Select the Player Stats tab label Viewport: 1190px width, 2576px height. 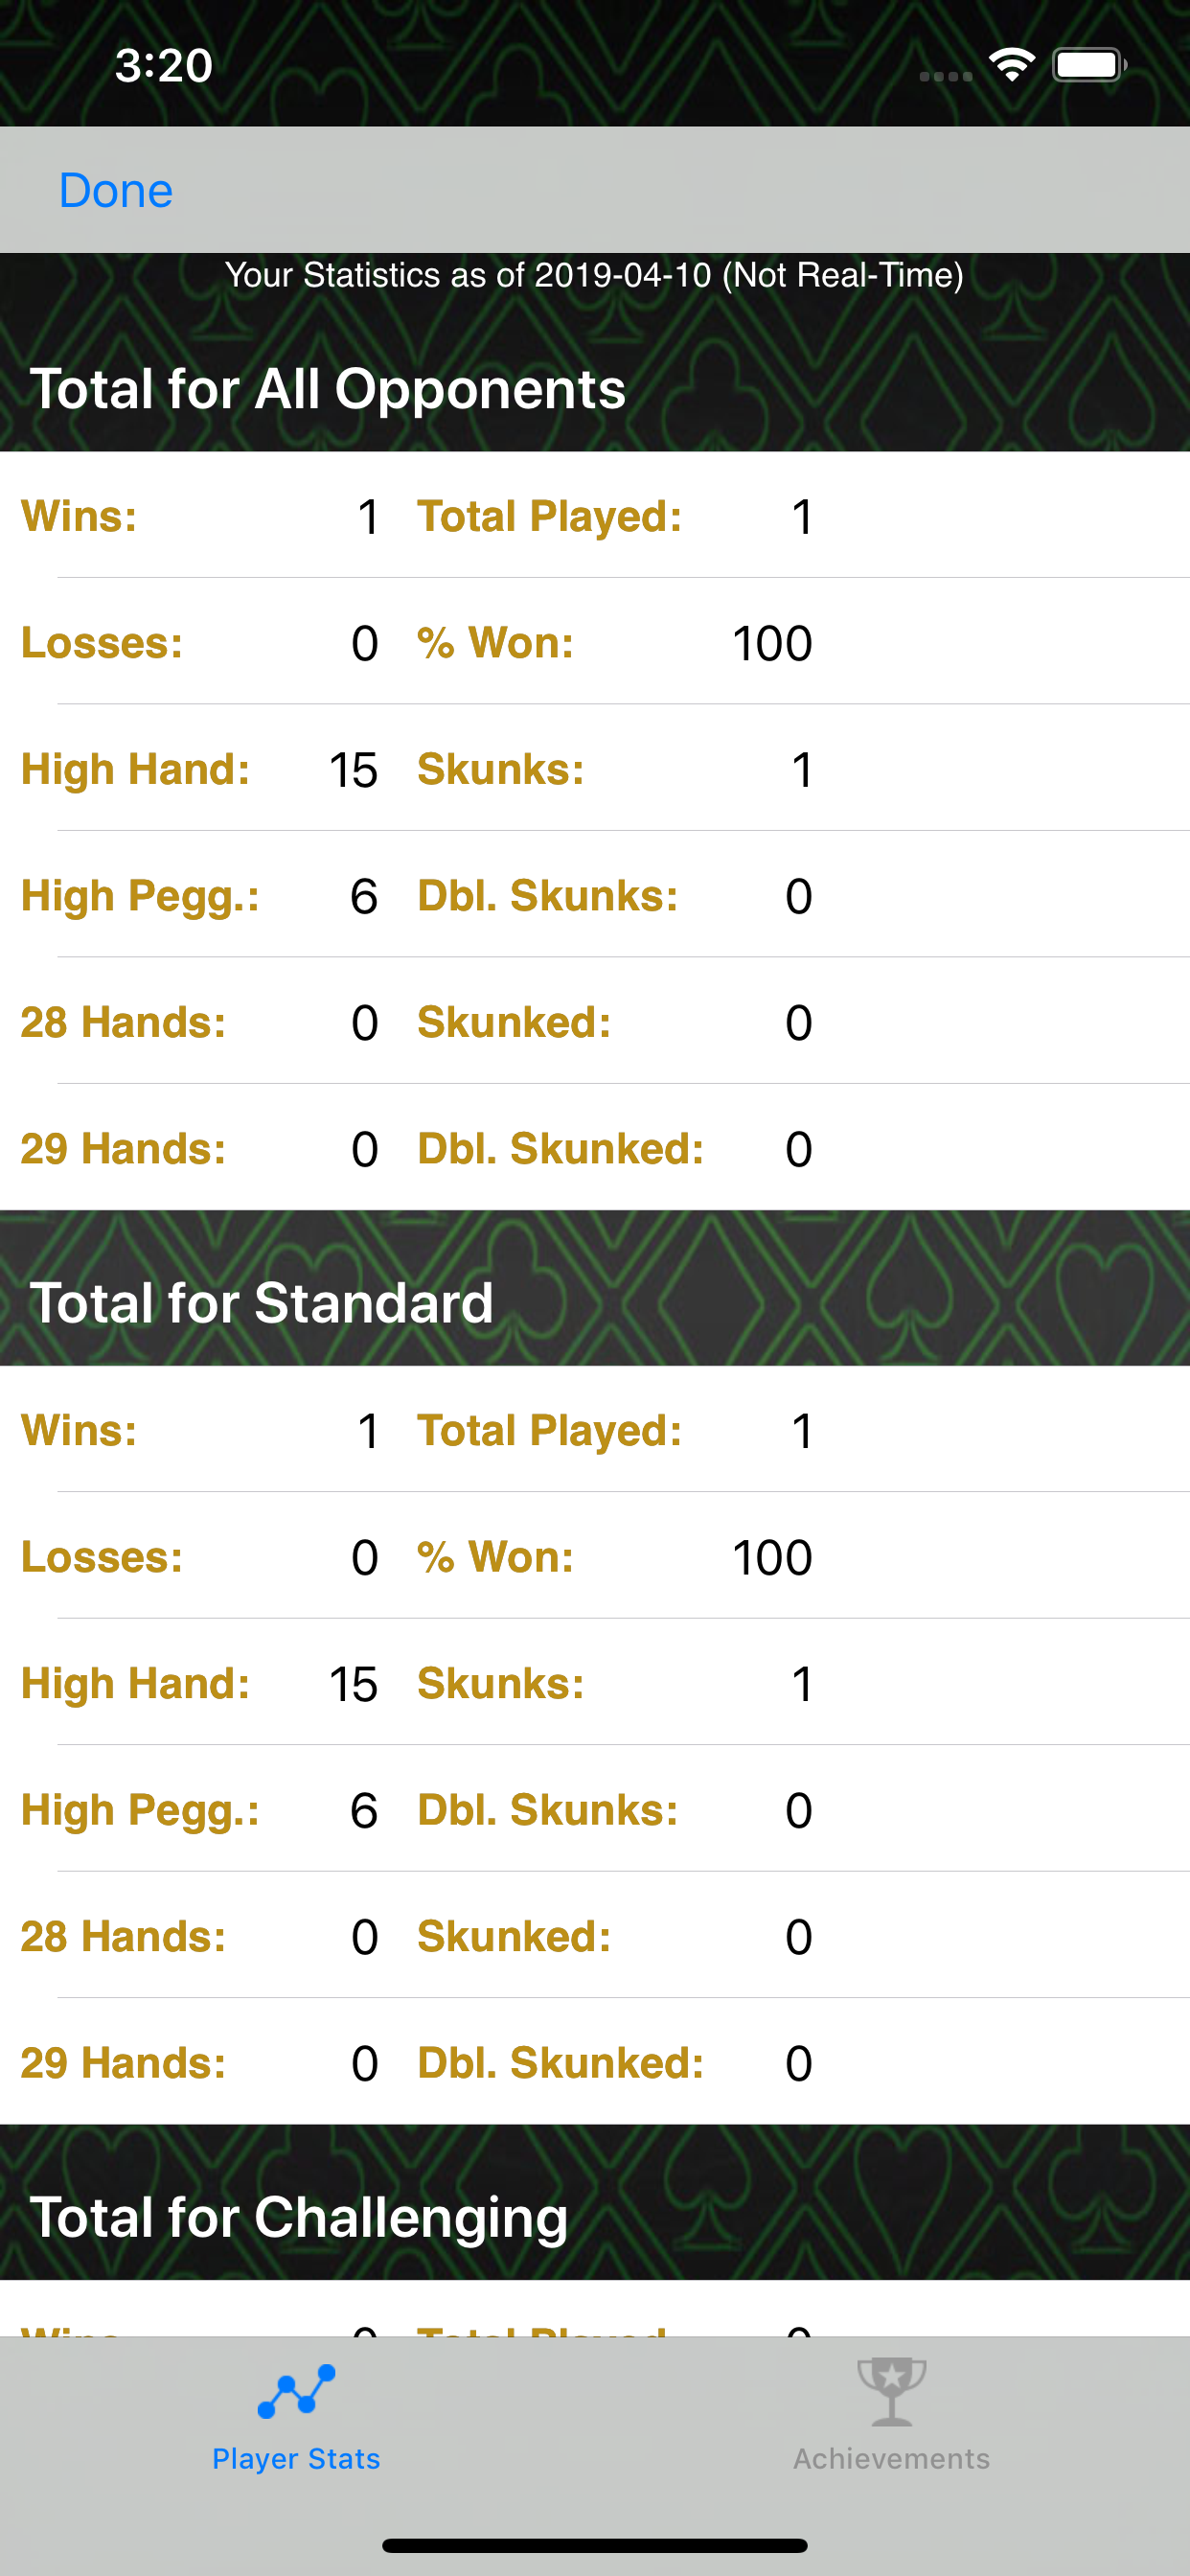[296, 2458]
